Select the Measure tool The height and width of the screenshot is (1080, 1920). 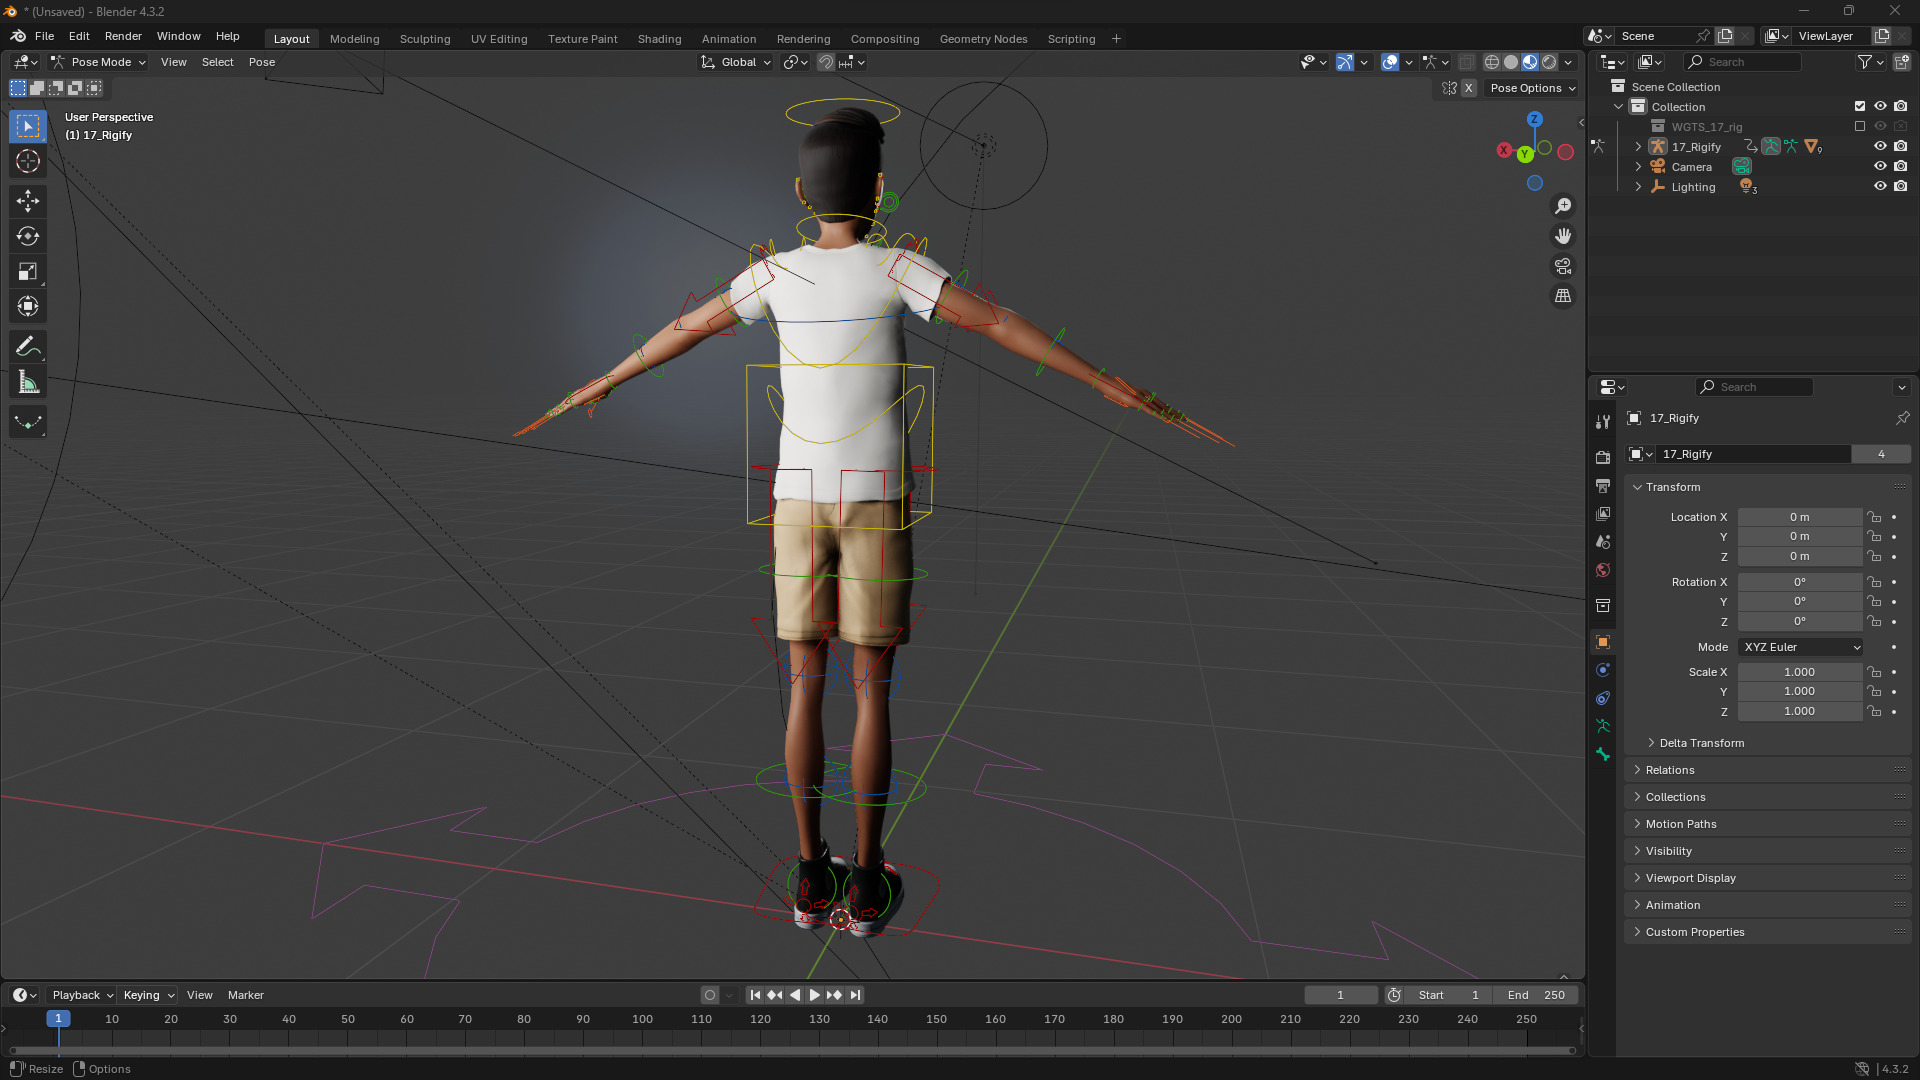28,382
